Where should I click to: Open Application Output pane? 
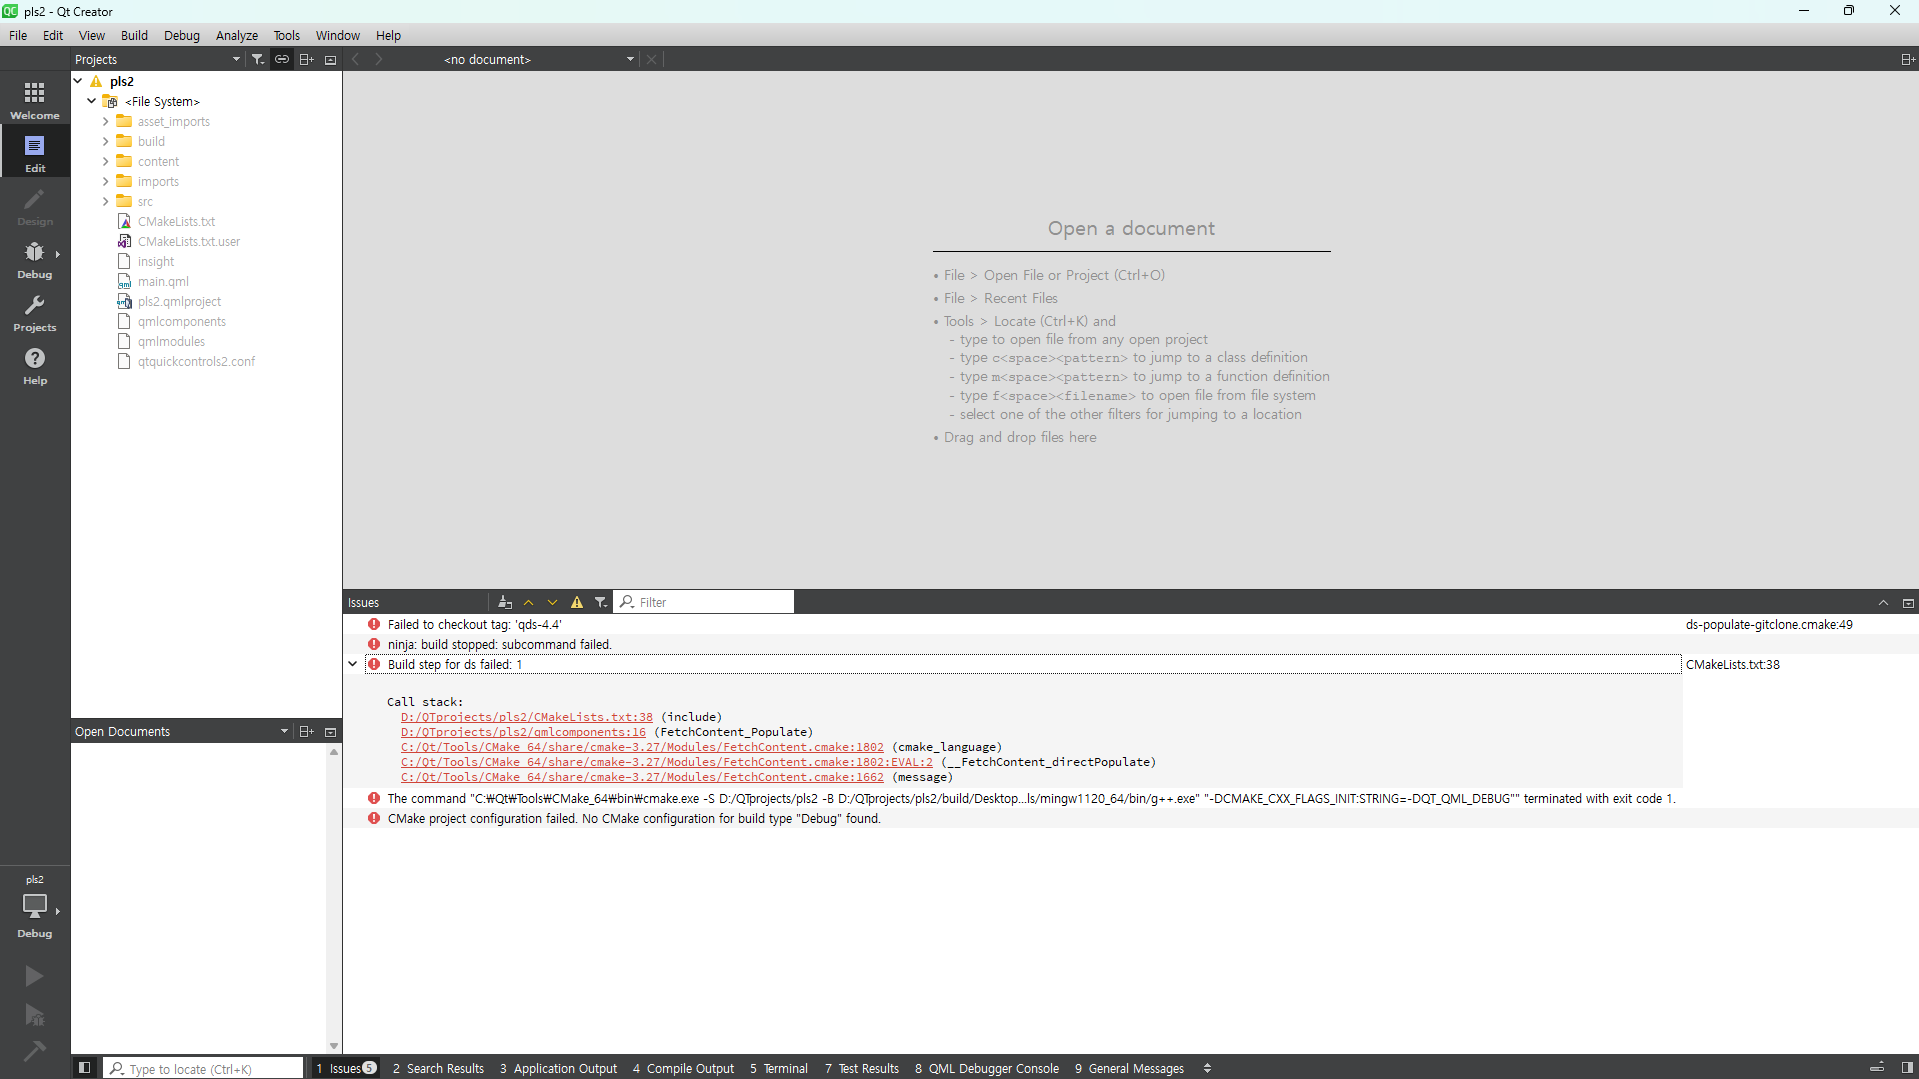pyautogui.click(x=559, y=1068)
